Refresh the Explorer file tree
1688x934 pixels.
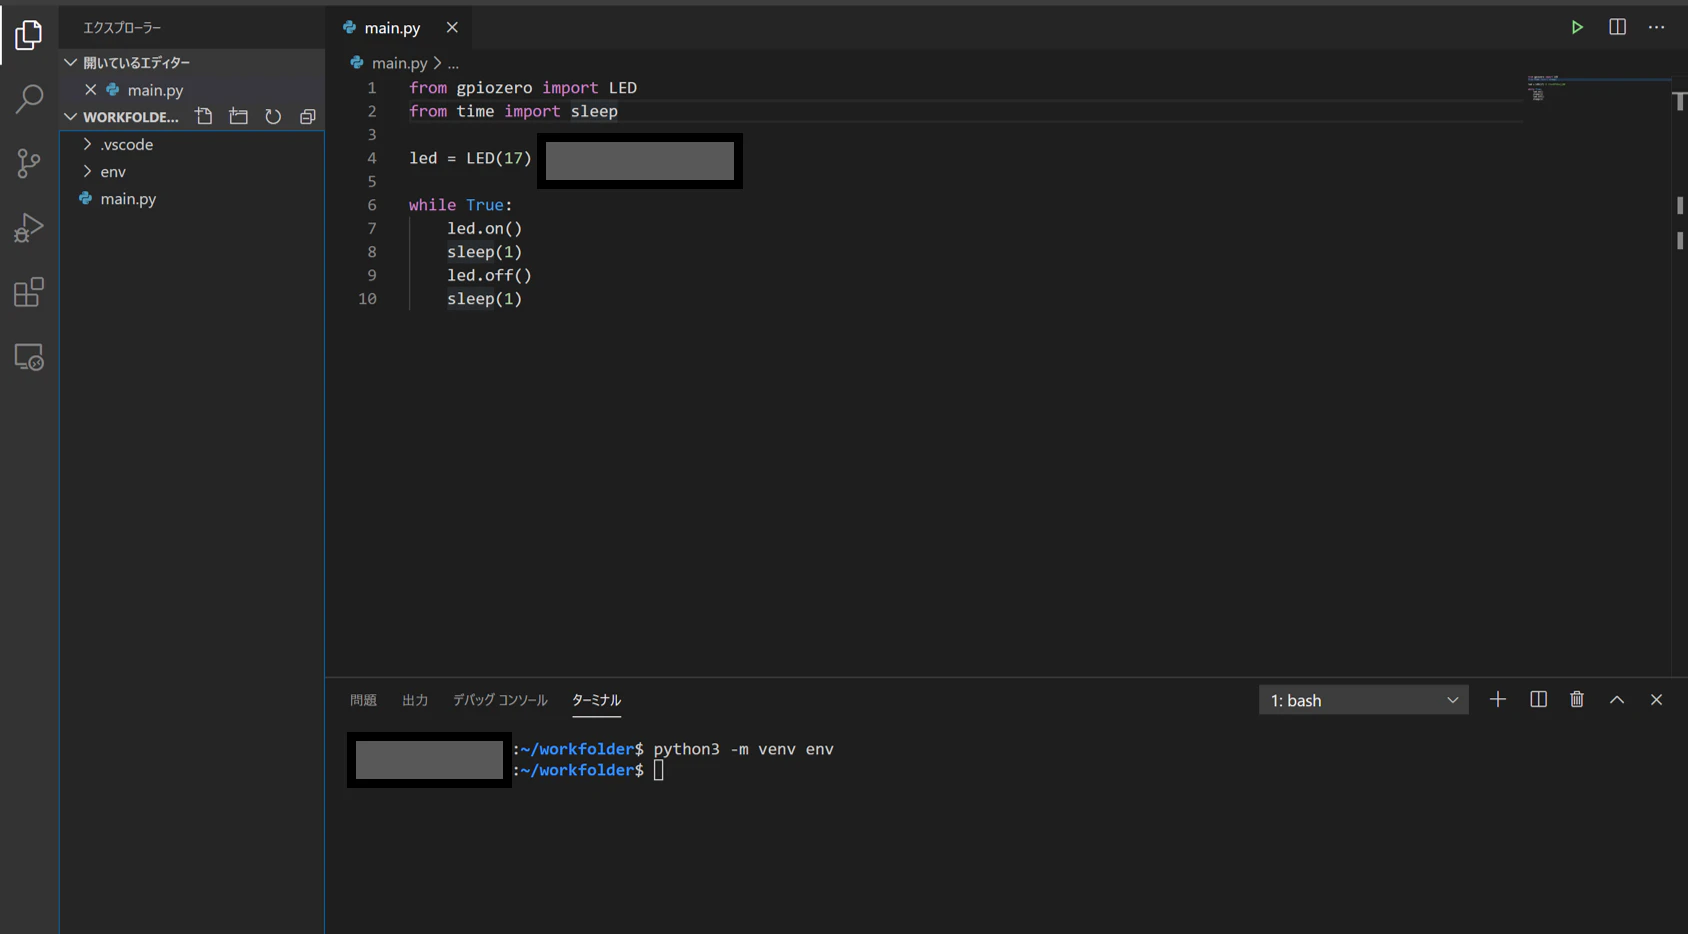pyautogui.click(x=273, y=117)
